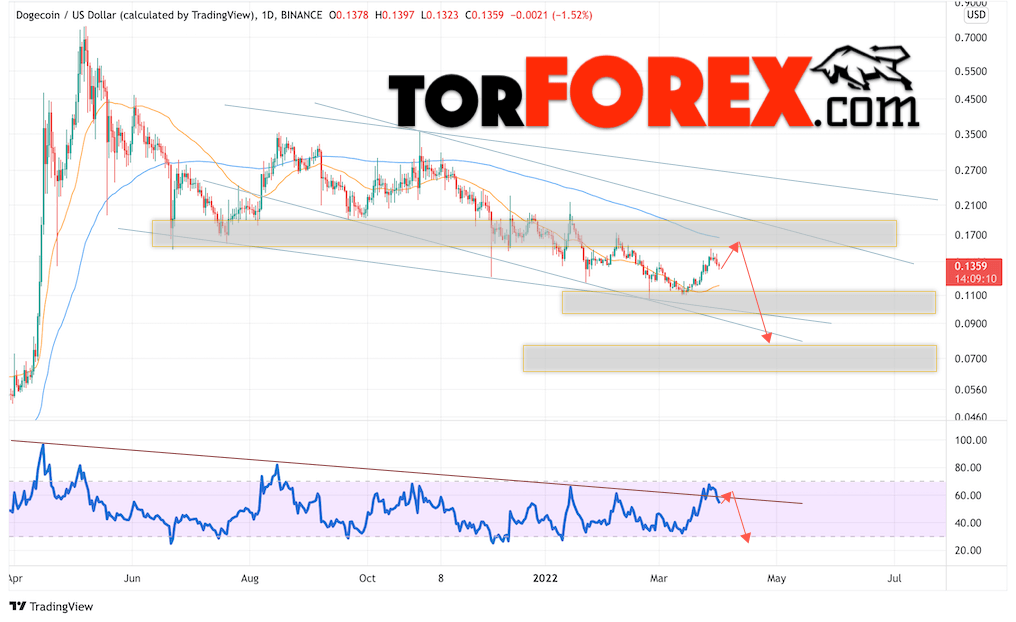The width and height of the screenshot is (1016, 622).
Task: Click the low value L0.1323
Action: click(439, 15)
